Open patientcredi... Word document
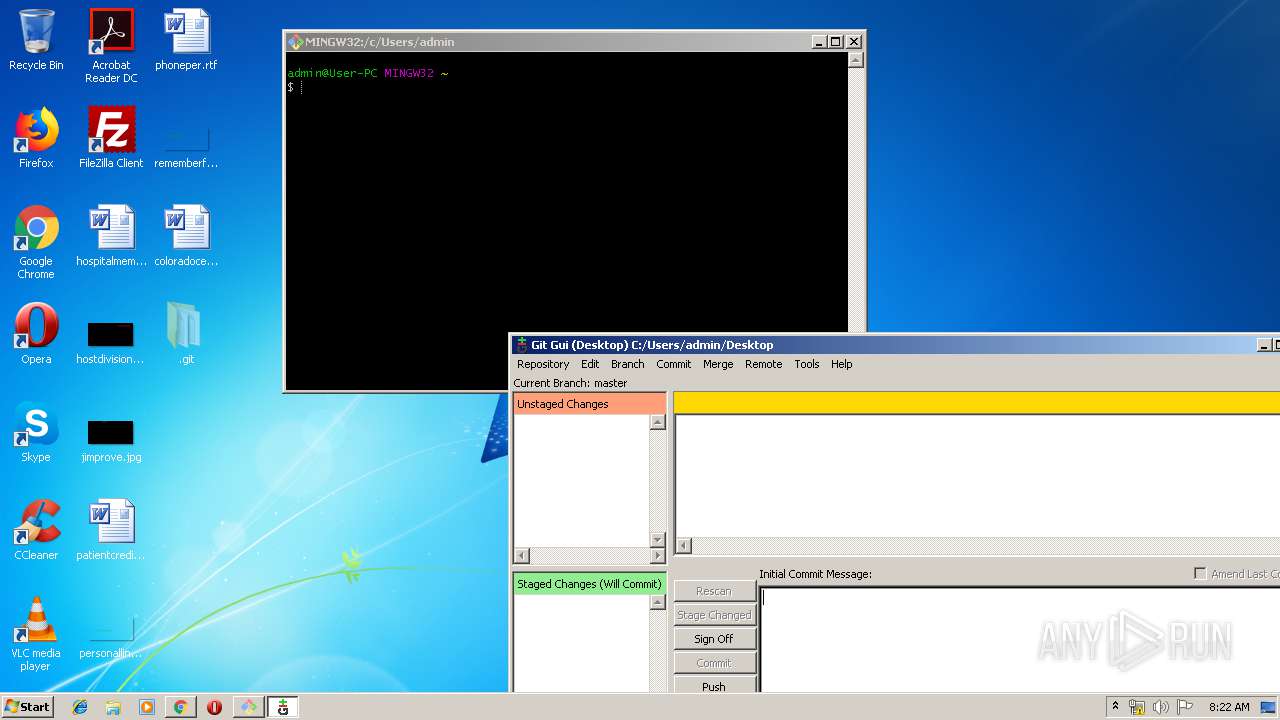This screenshot has height=720, width=1280. pos(111,530)
